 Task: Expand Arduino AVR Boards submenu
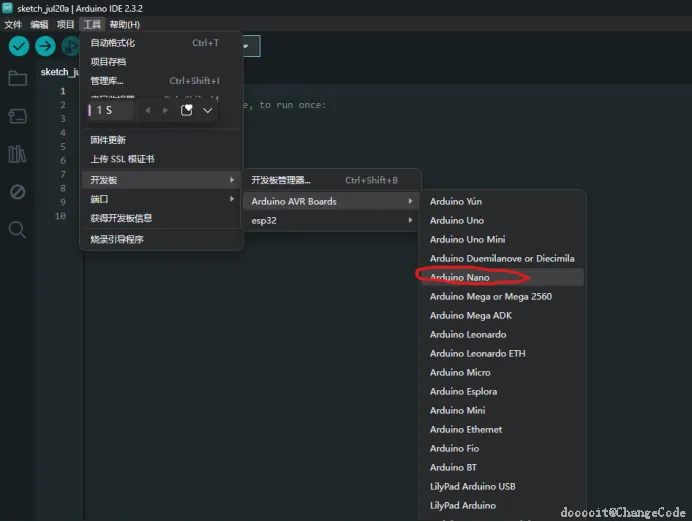[x=331, y=201]
